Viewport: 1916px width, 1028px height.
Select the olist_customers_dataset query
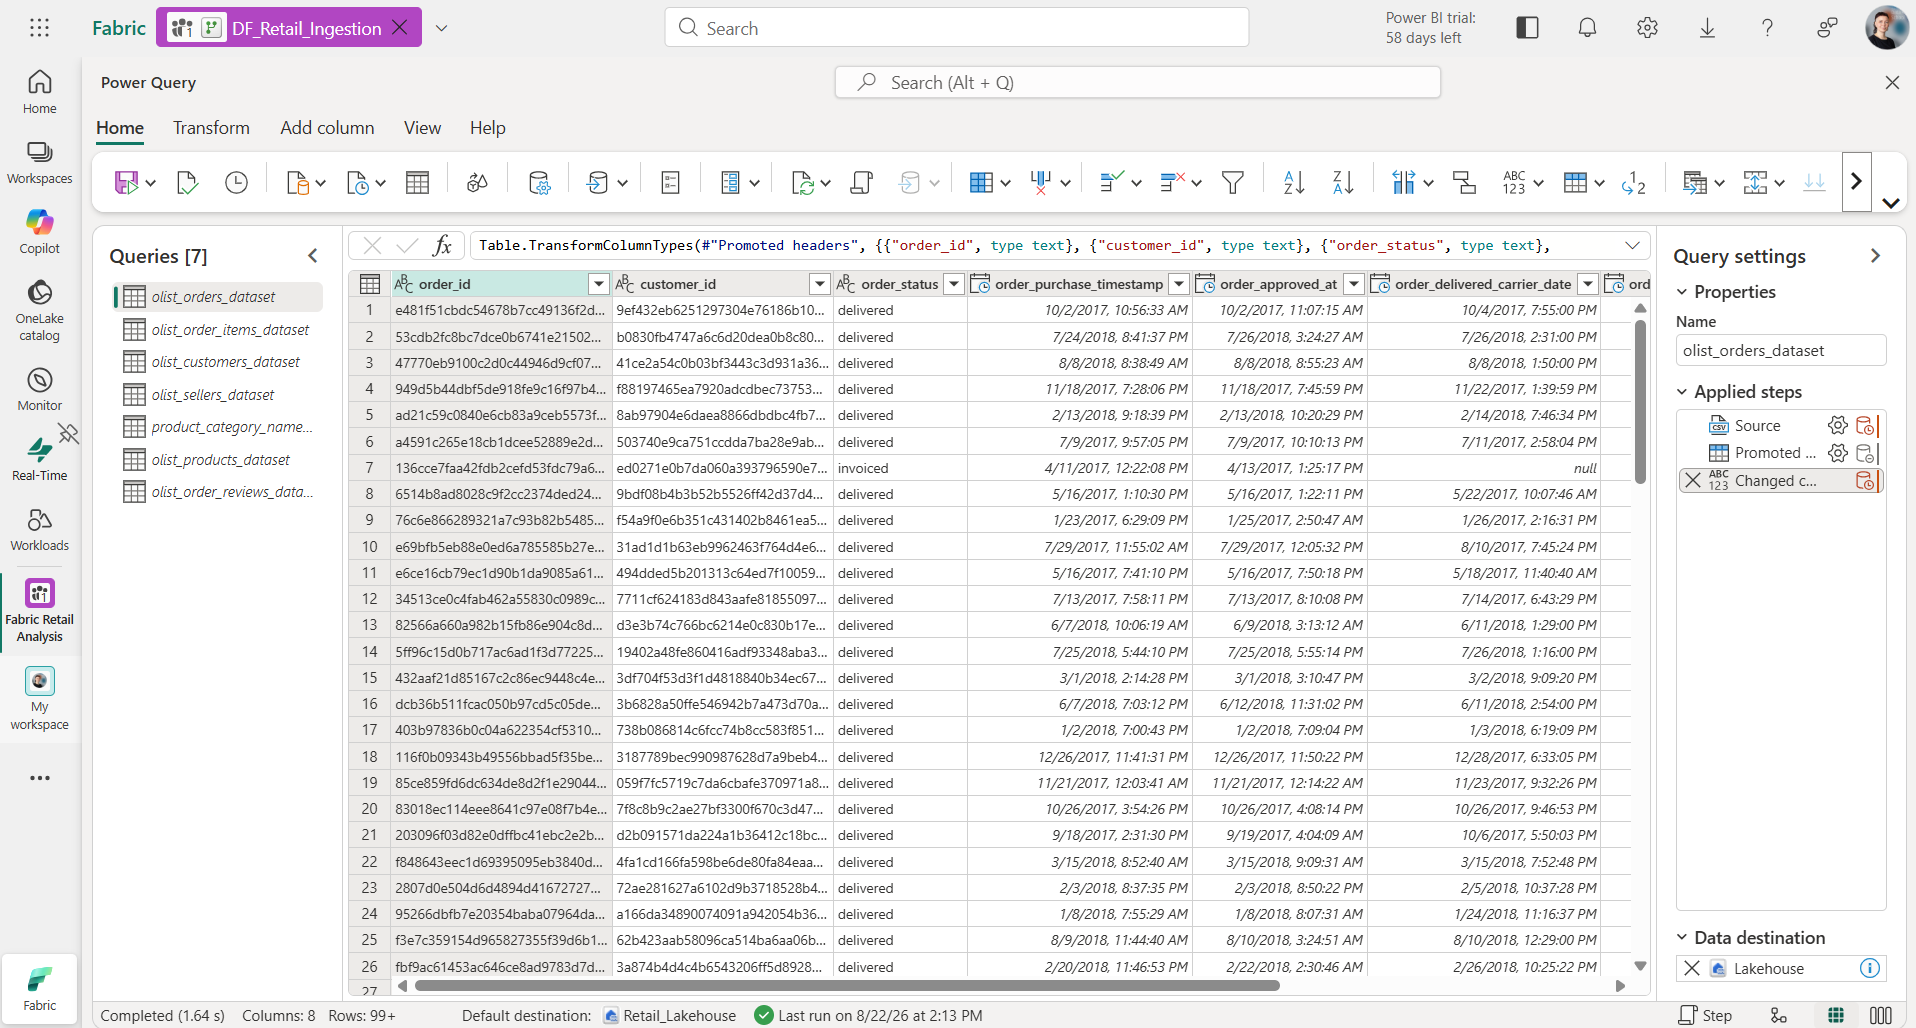click(219, 362)
